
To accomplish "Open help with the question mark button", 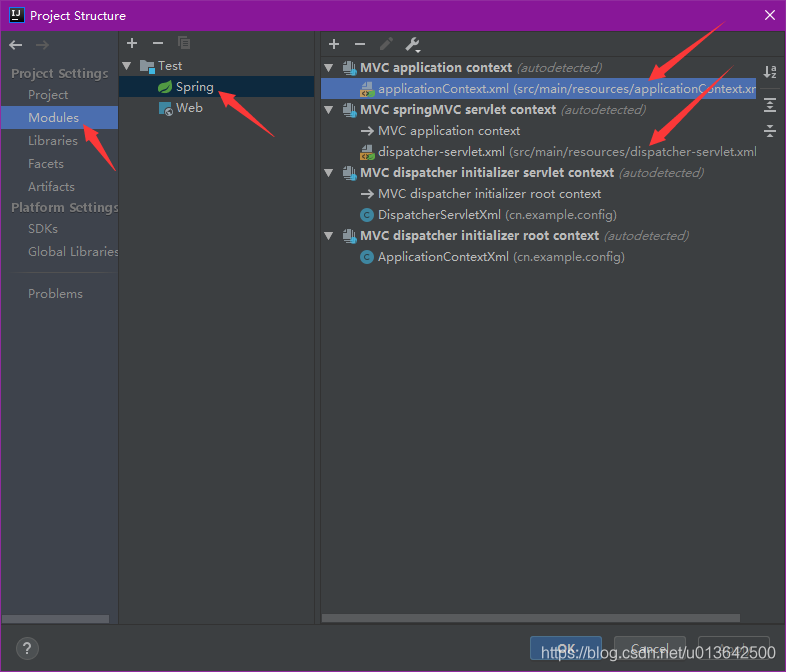I will tap(27, 648).
